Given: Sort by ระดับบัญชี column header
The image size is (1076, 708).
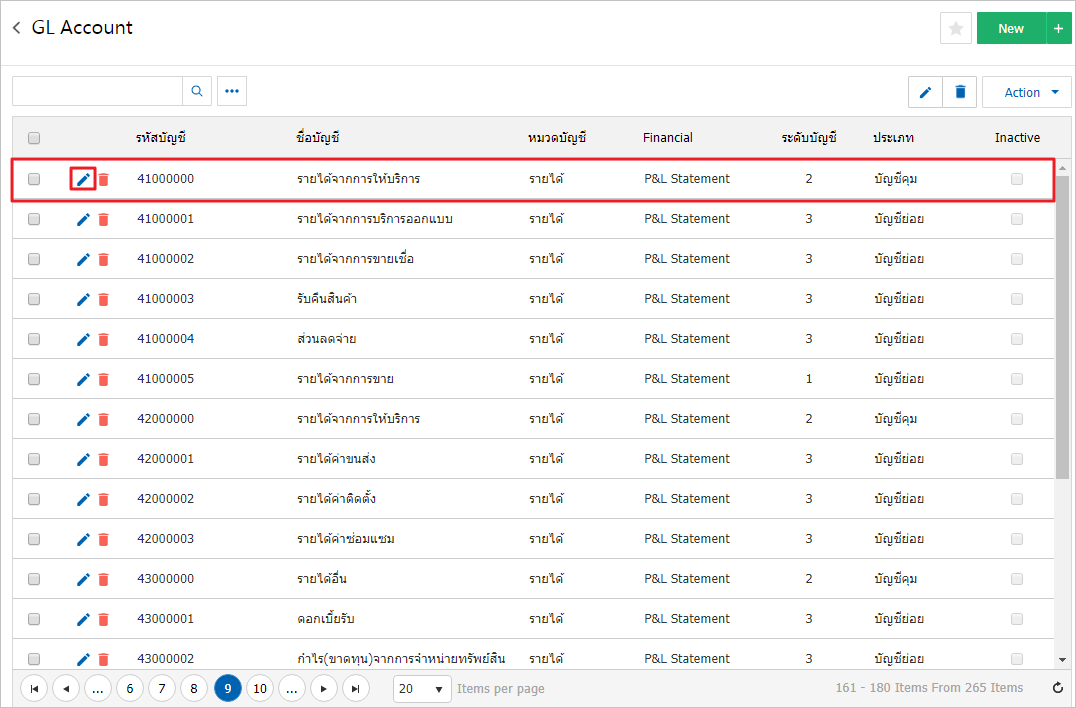Looking at the screenshot, I should (809, 138).
